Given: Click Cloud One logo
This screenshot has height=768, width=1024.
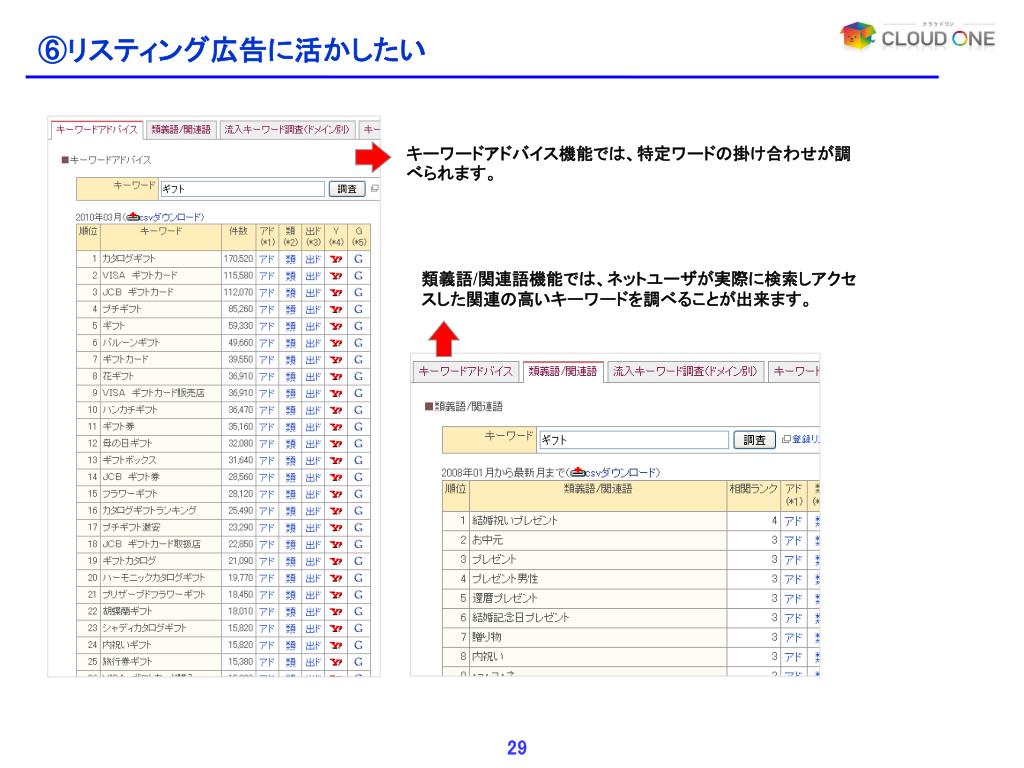Looking at the screenshot, I should pyautogui.click(x=918, y=35).
